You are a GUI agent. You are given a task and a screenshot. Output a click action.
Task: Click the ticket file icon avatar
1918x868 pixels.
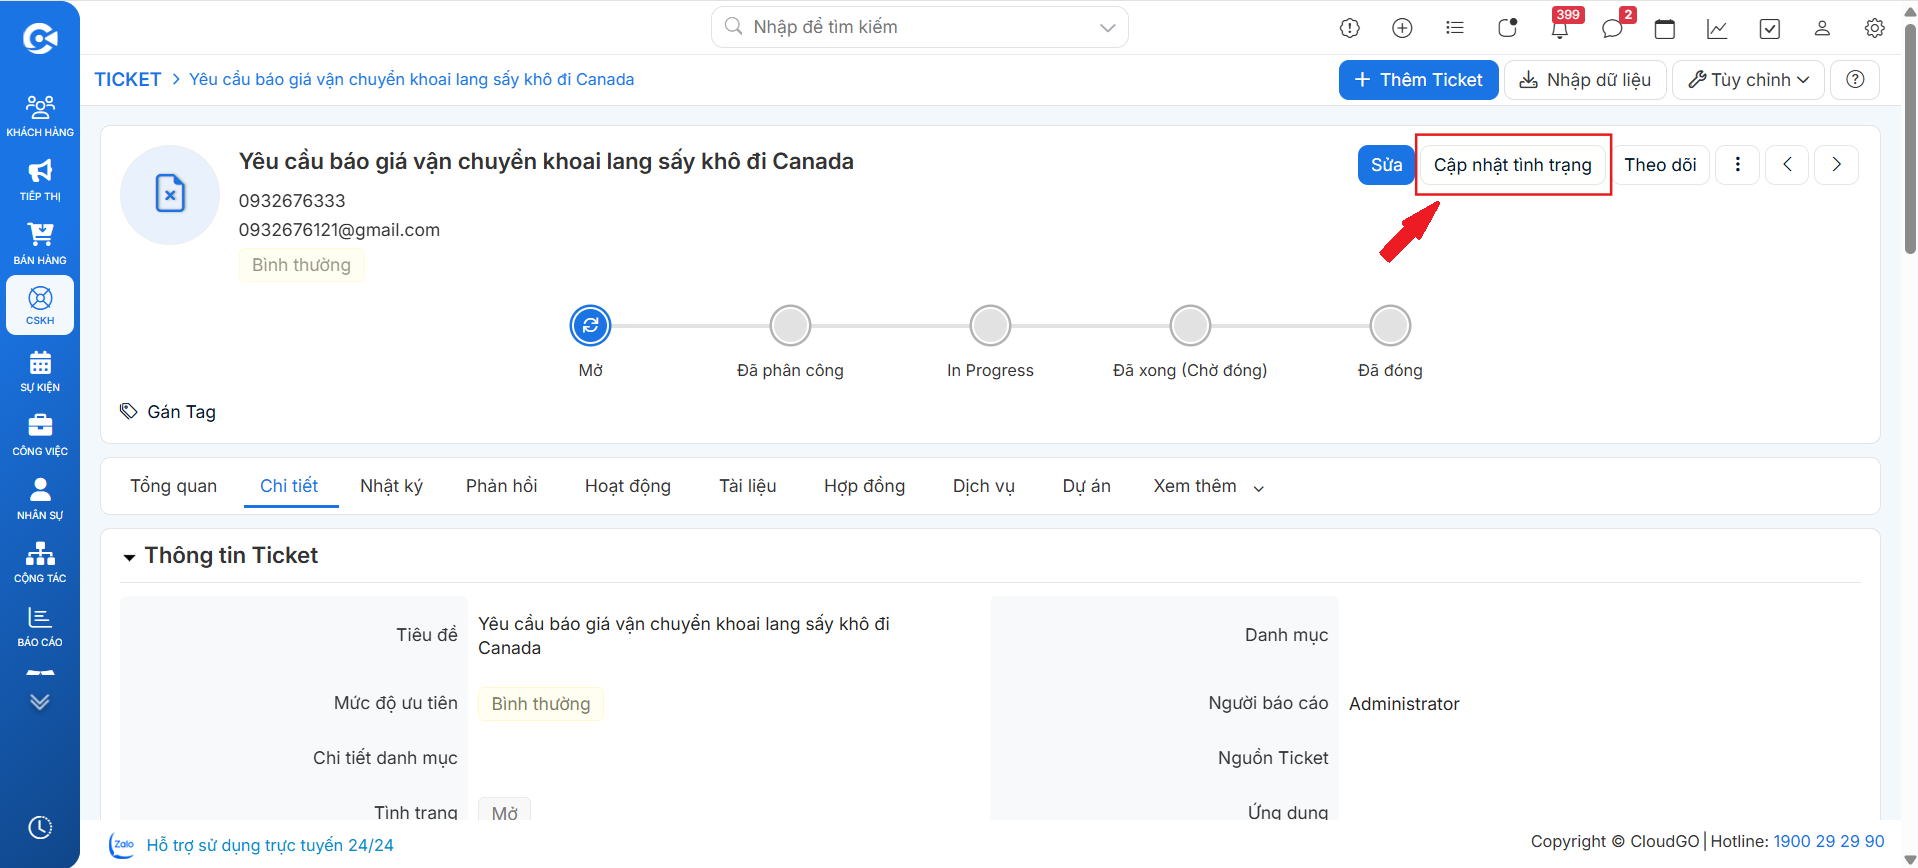coord(170,194)
